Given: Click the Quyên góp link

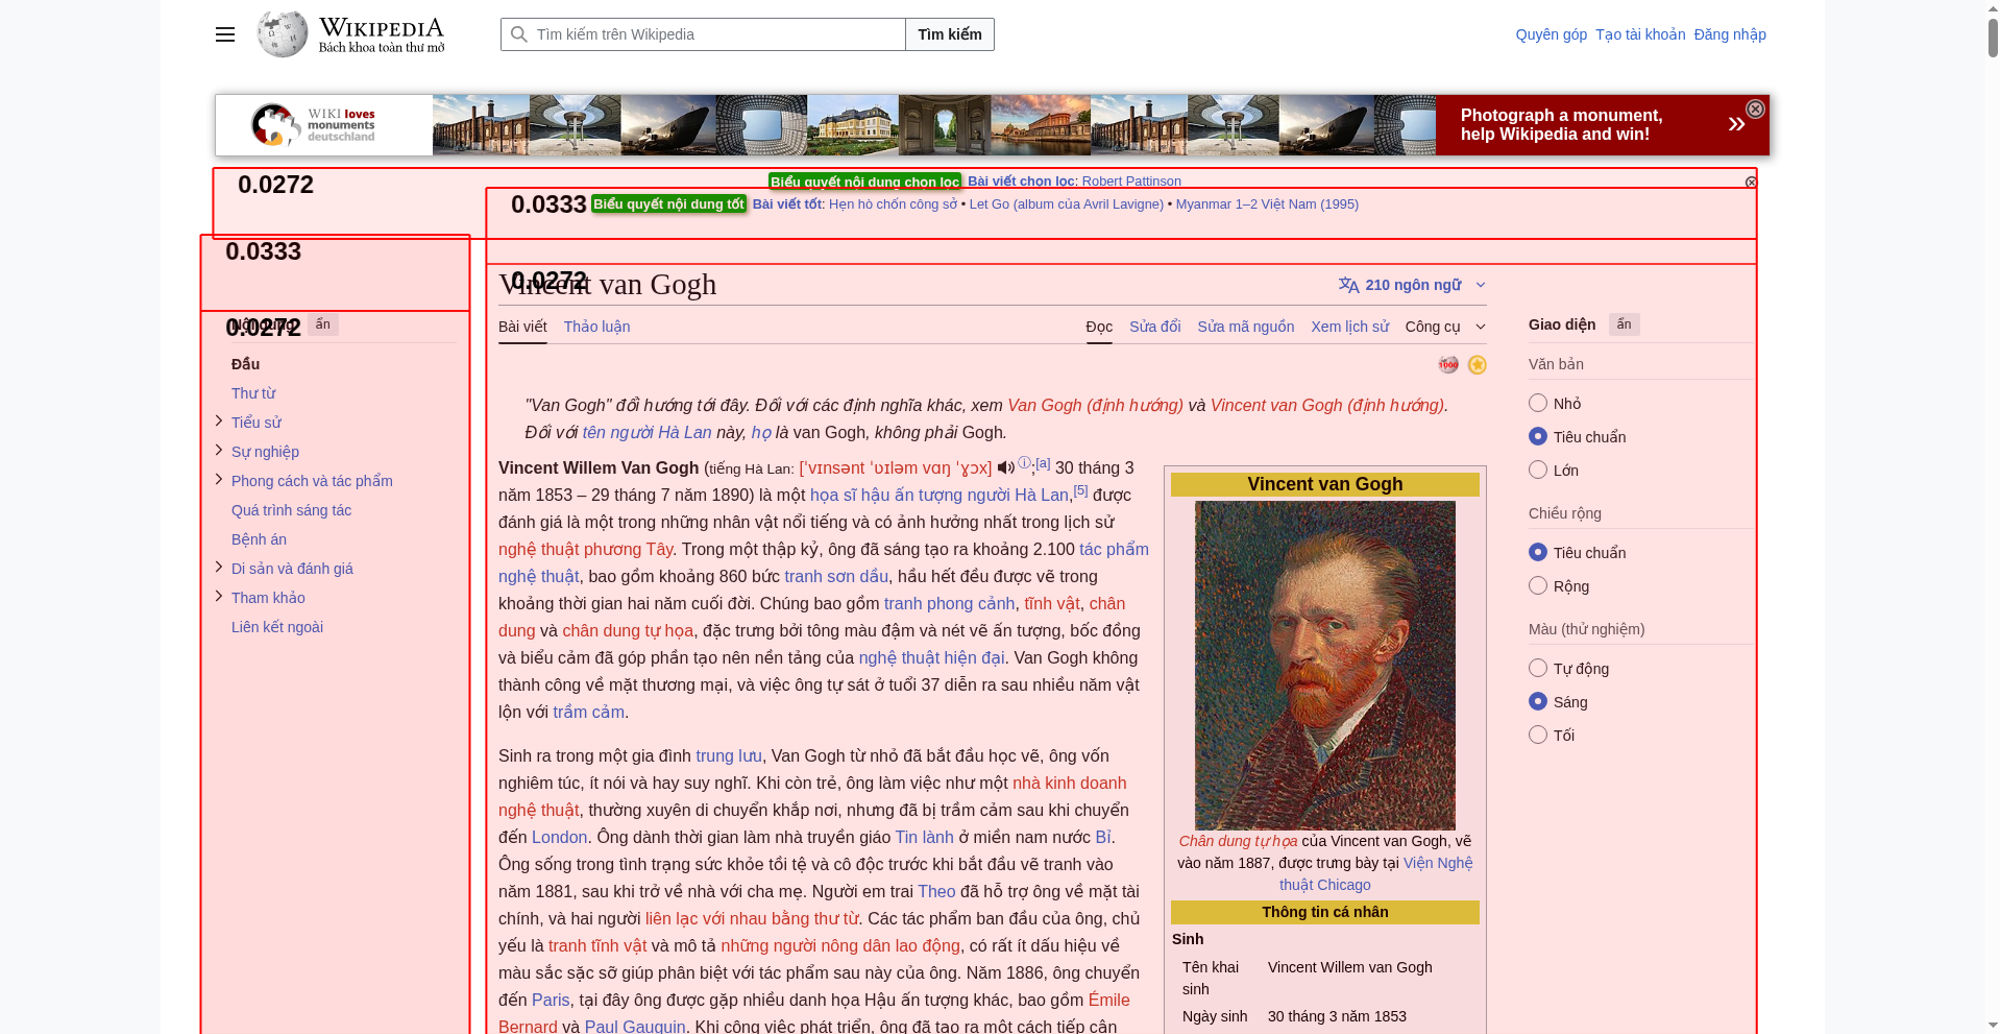Looking at the screenshot, I should (1551, 35).
